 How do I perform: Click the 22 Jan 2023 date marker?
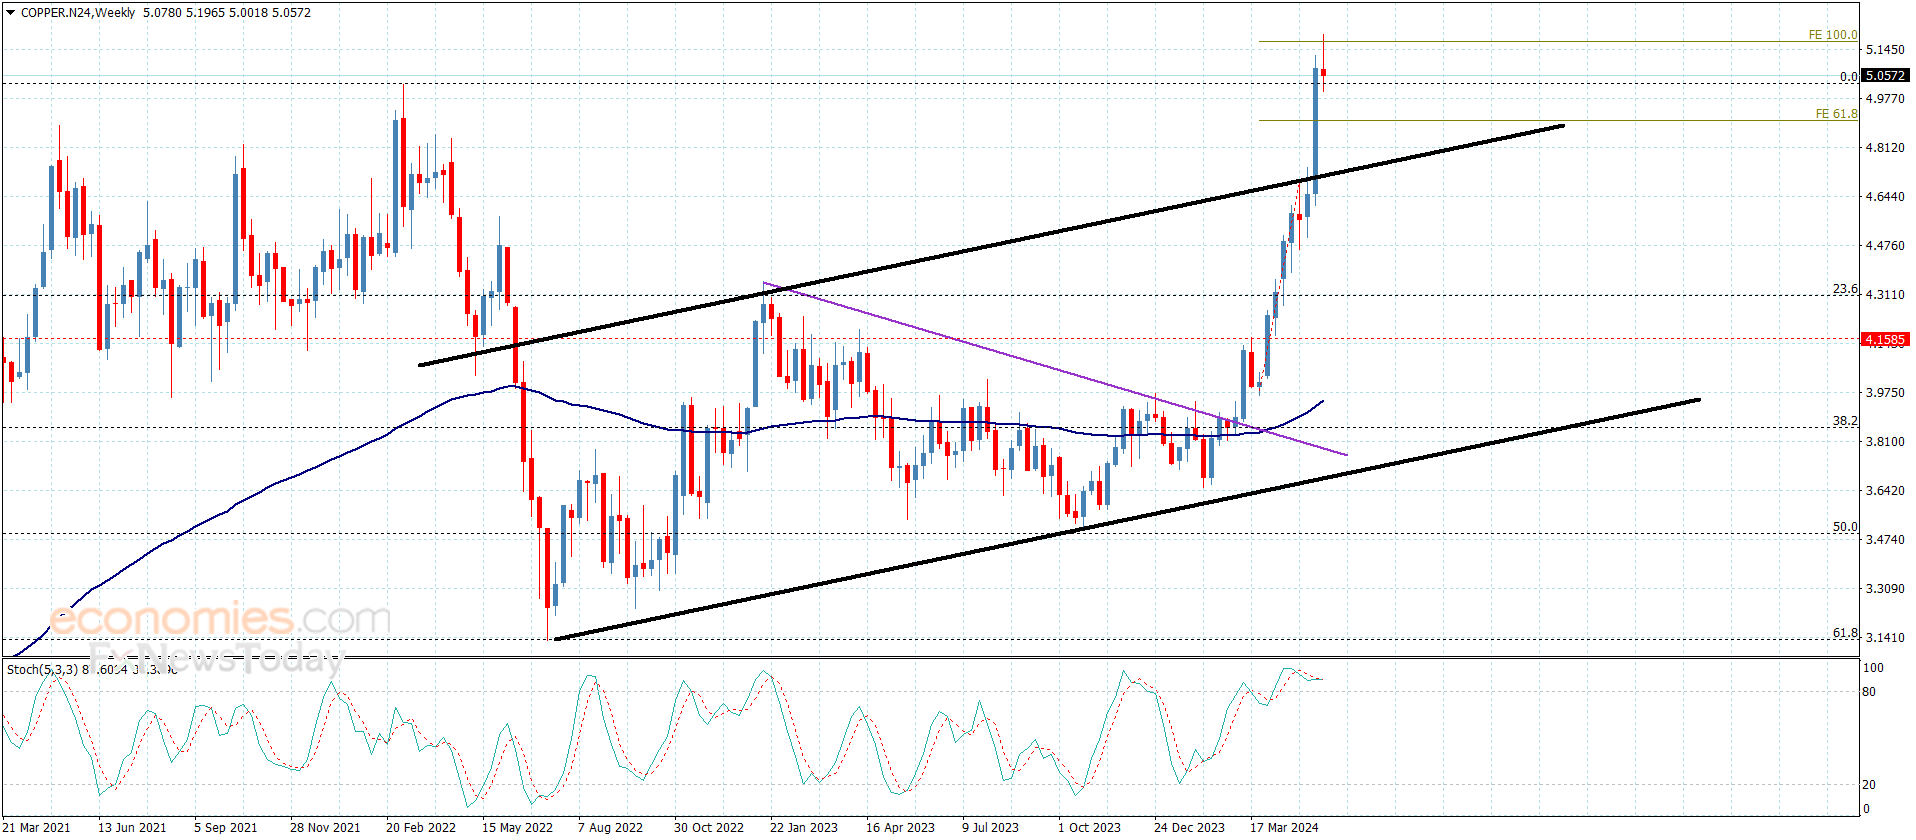pyautogui.click(x=804, y=827)
